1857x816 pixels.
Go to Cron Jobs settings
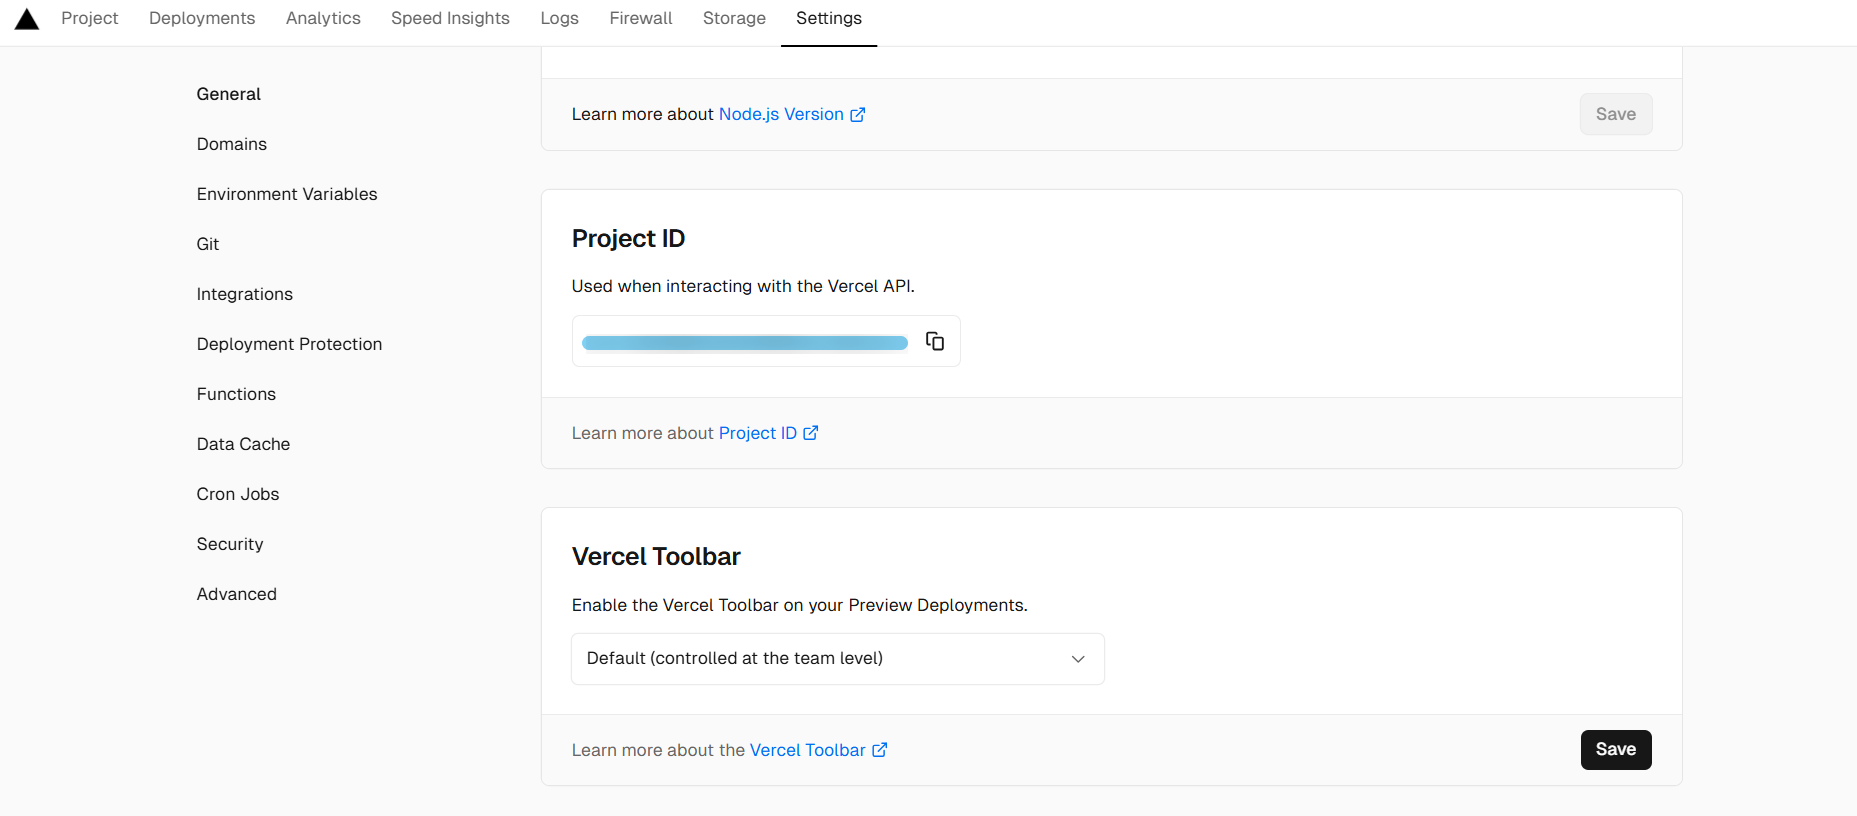[x=238, y=494]
